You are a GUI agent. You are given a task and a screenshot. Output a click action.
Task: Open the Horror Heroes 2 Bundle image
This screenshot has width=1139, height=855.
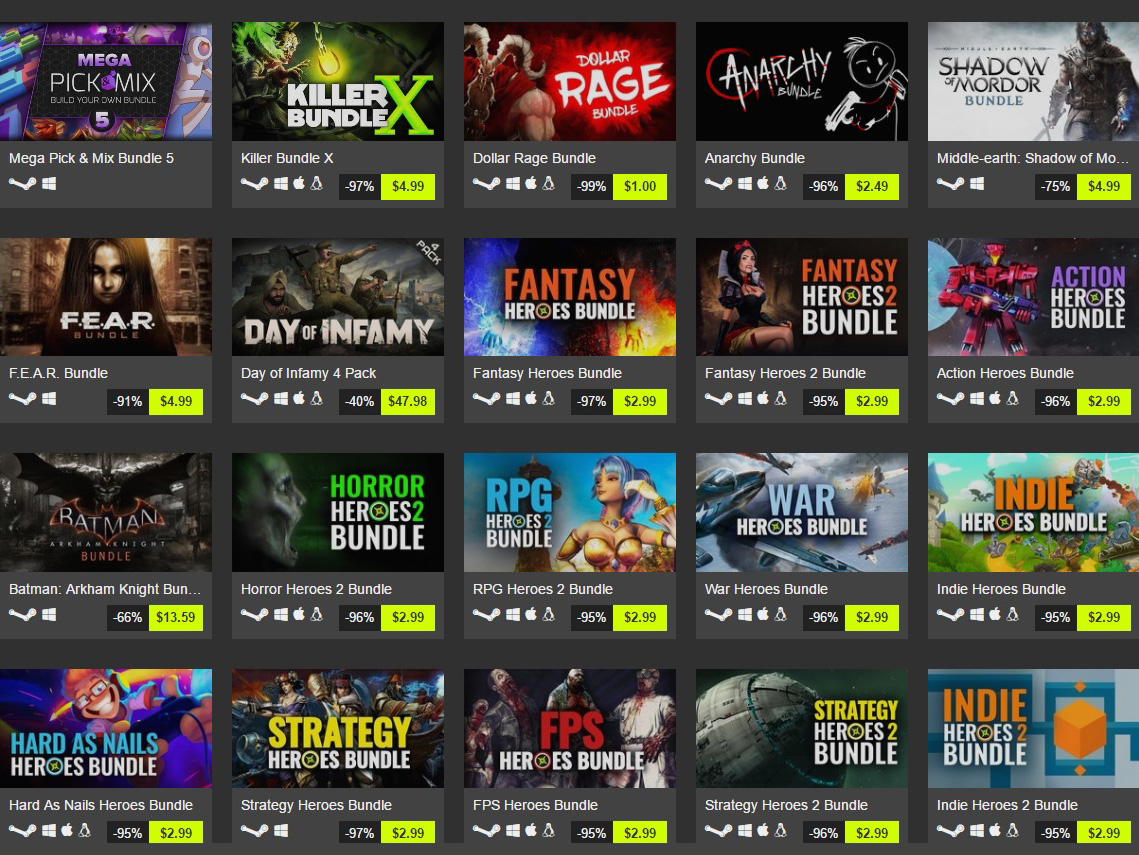coord(338,512)
